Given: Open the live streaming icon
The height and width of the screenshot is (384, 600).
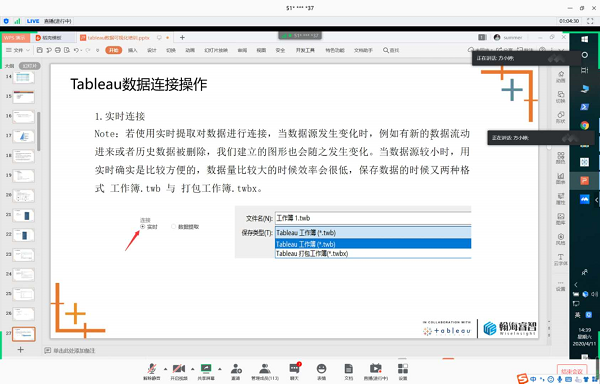Looking at the screenshot, I should (376, 369).
